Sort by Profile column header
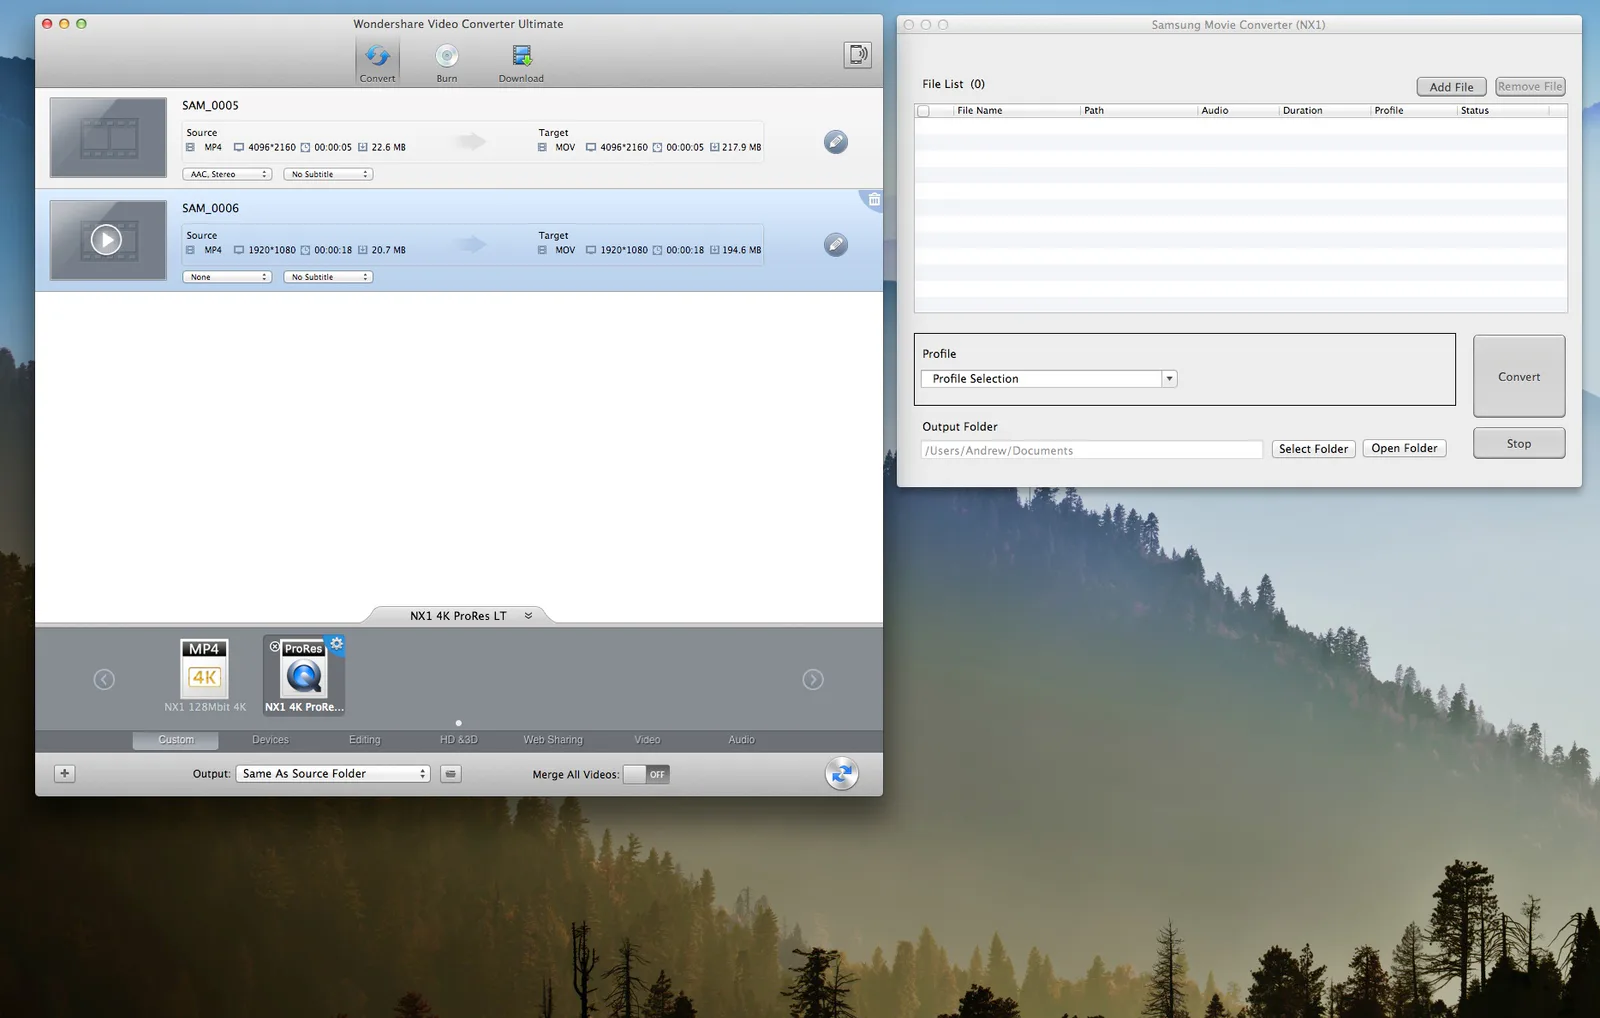The image size is (1600, 1018). pyautogui.click(x=1413, y=111)
